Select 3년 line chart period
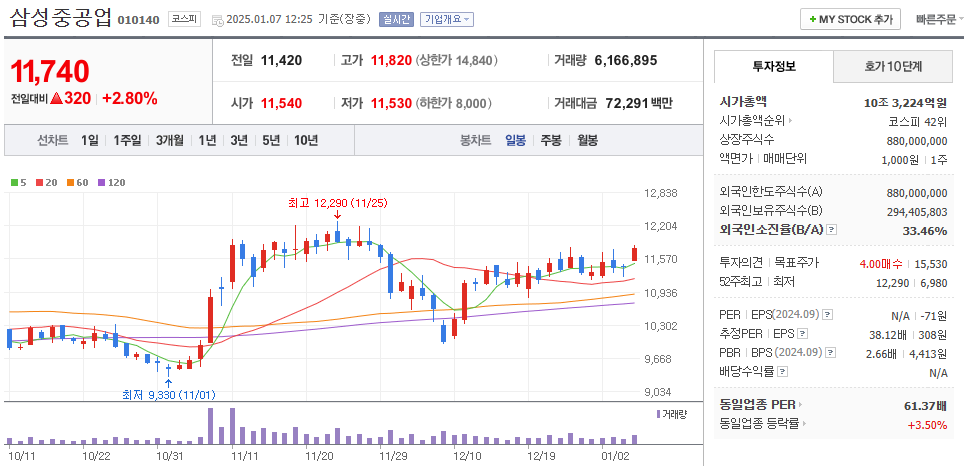Viewport: 967px width, 466px height. pos(239,141)
